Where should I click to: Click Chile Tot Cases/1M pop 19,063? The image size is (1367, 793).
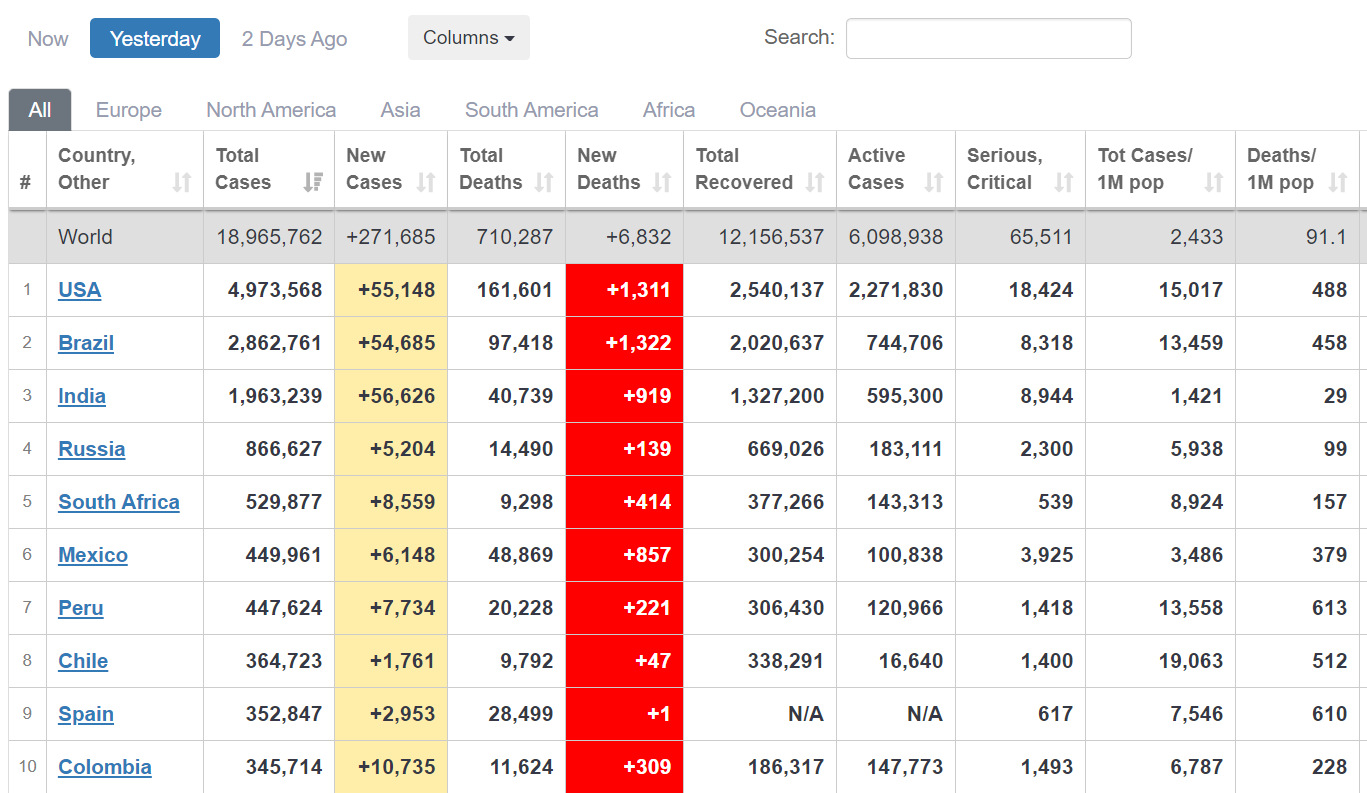click(x=1190, y=661)
